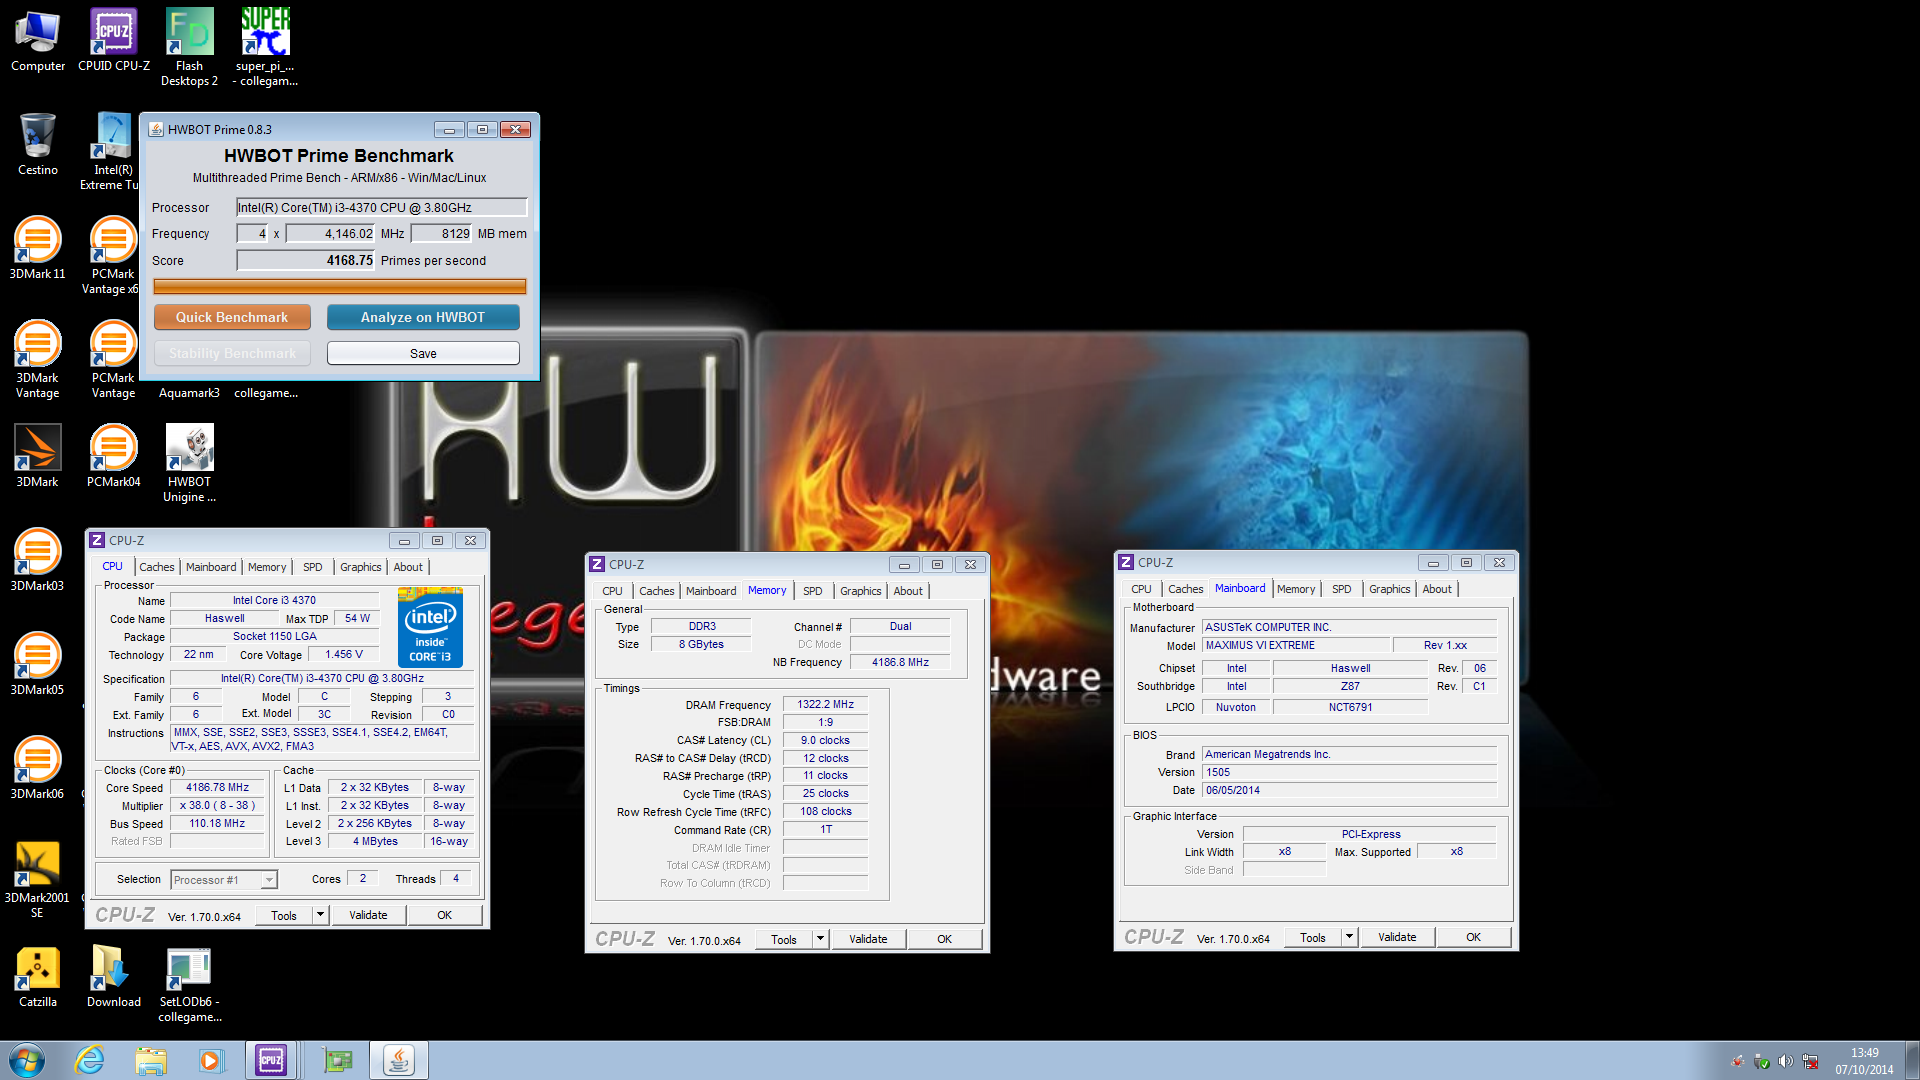Click Analyze on HWBOT button
The image size is (1920, 1080).
point(423,317)
